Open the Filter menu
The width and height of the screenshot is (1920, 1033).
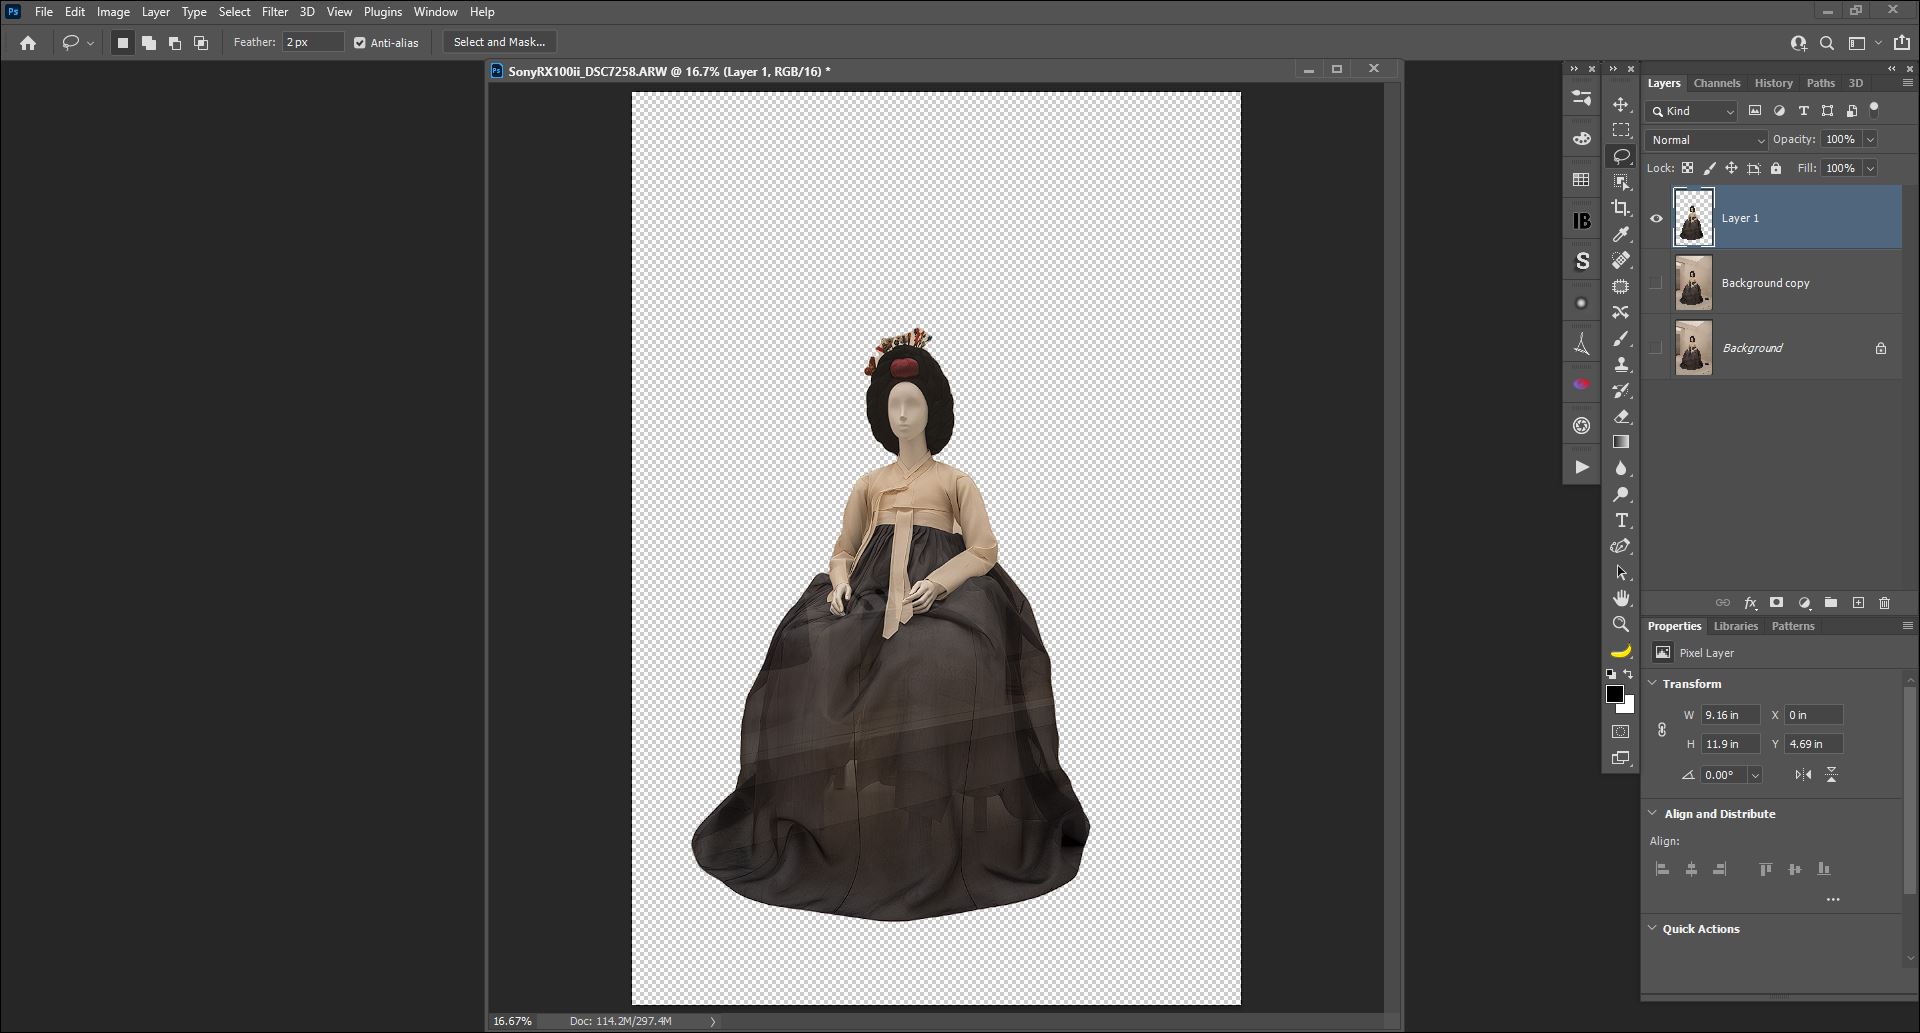point(274,12)
